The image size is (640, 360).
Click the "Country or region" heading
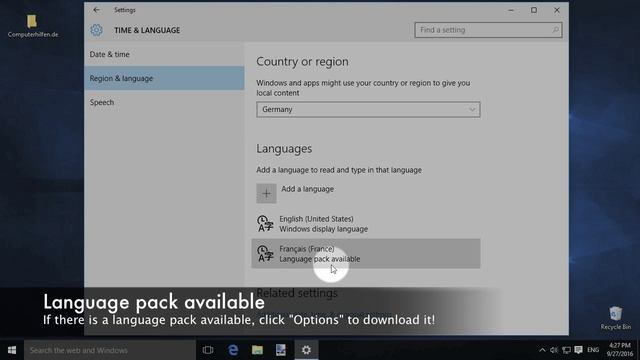302,62
